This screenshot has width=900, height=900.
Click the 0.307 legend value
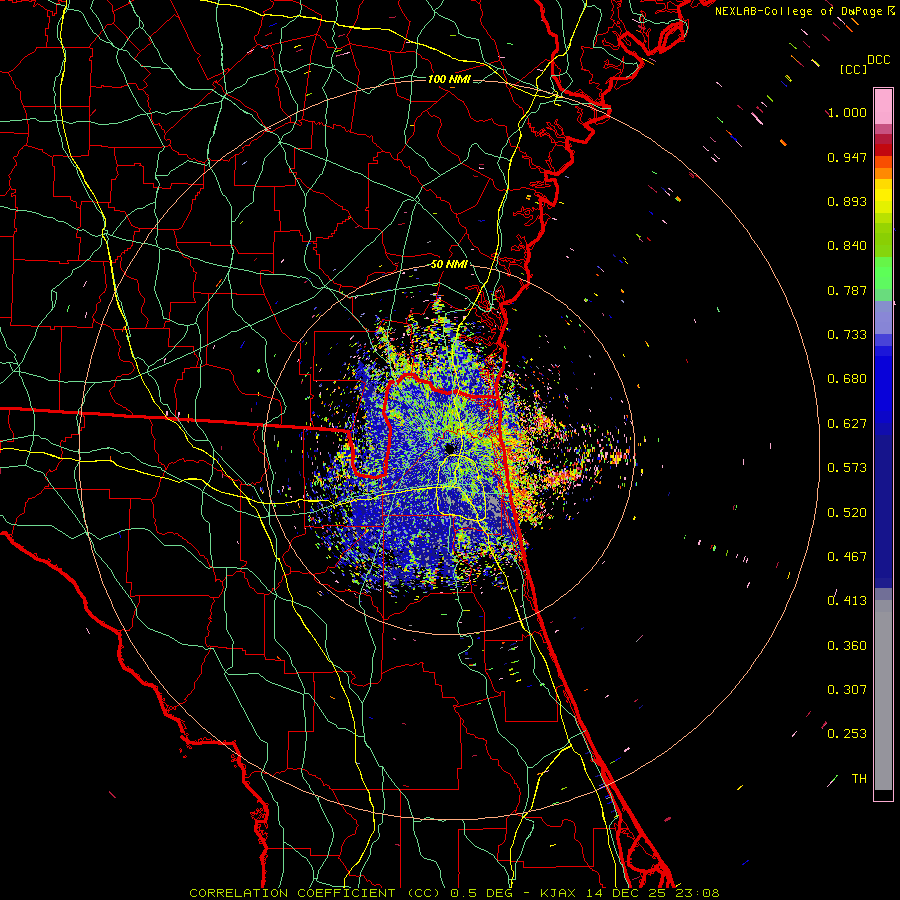click(847, 690)
